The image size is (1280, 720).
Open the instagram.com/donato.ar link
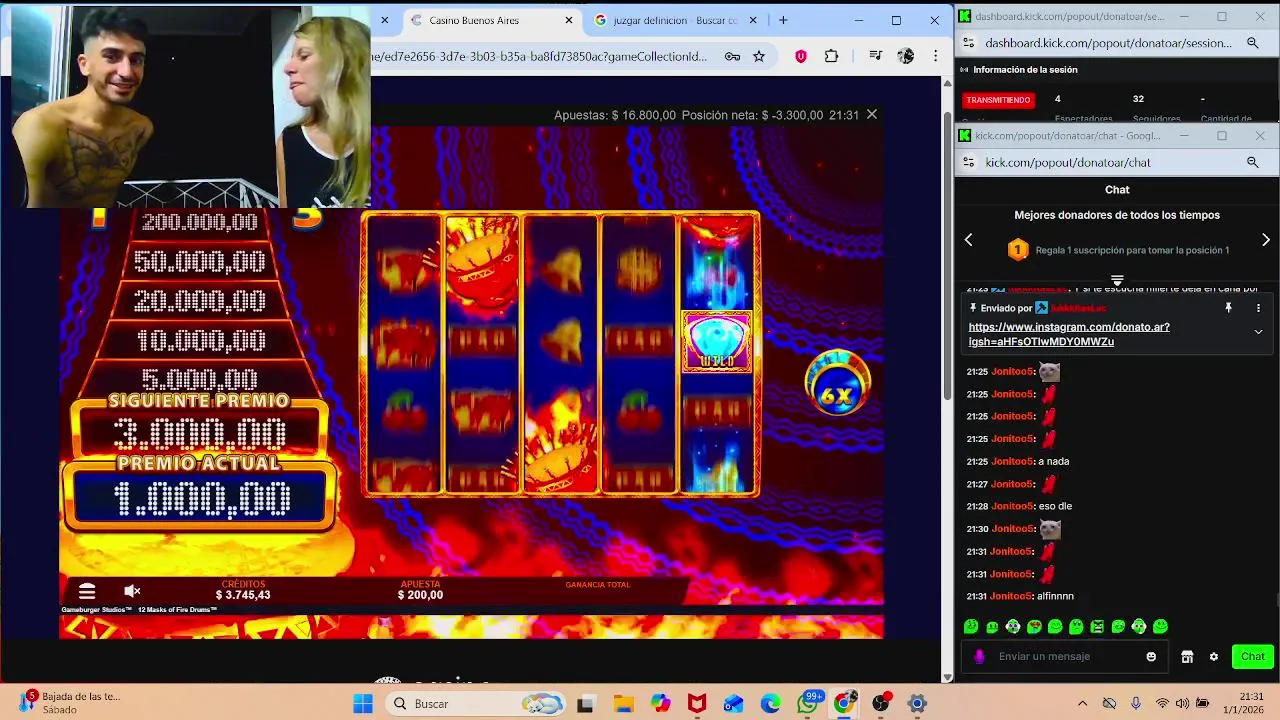pyautogui.click(x=1068, y=334)
